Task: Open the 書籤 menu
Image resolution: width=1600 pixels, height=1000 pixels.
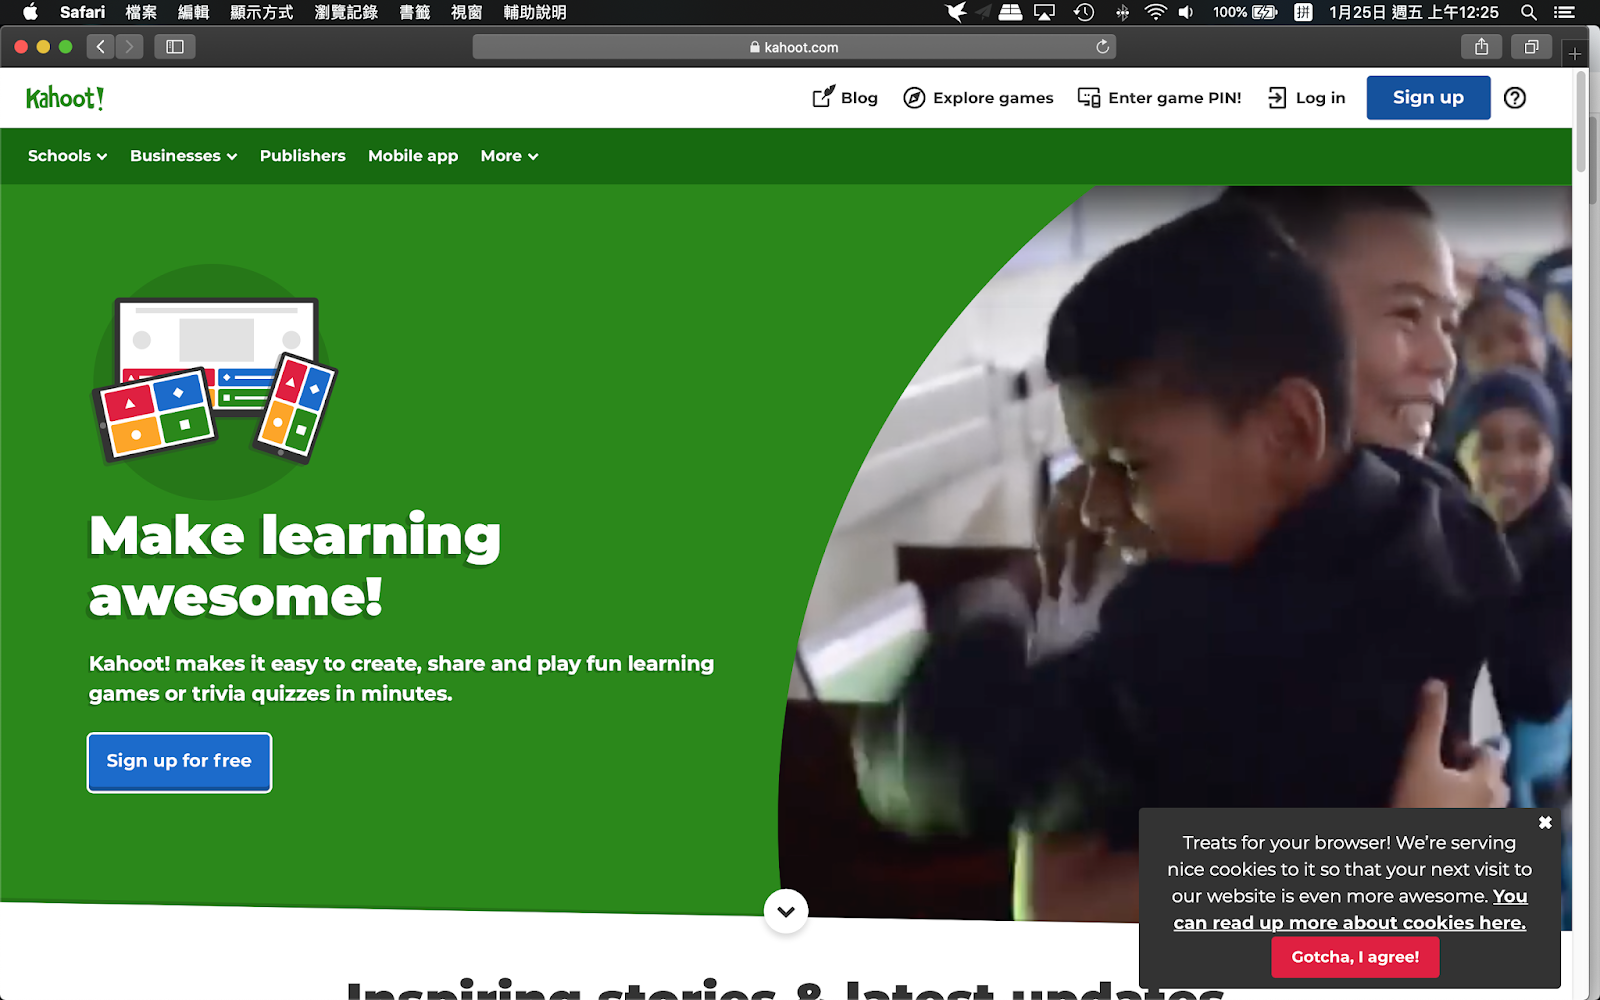Action: pos(414,12)
